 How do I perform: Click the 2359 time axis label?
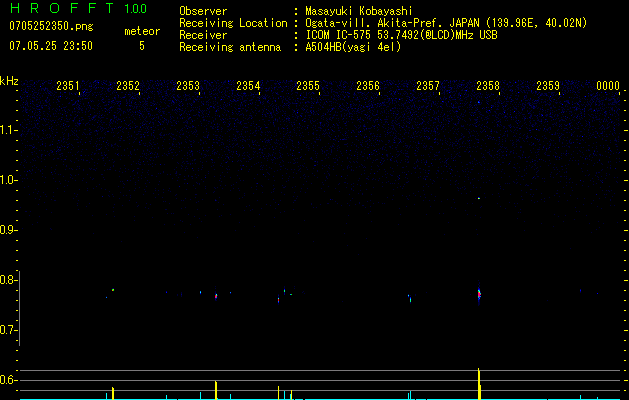(x=548, y=85)
